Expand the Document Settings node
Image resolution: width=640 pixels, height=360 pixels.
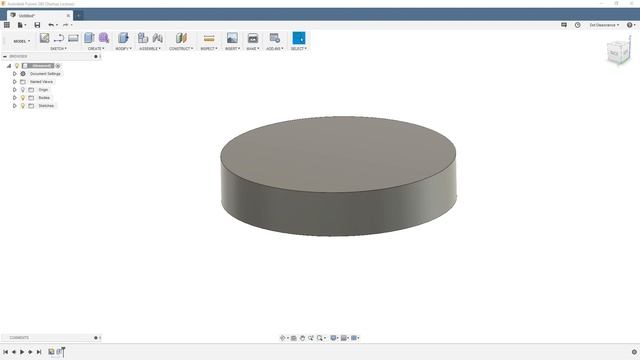click(15, 74)
